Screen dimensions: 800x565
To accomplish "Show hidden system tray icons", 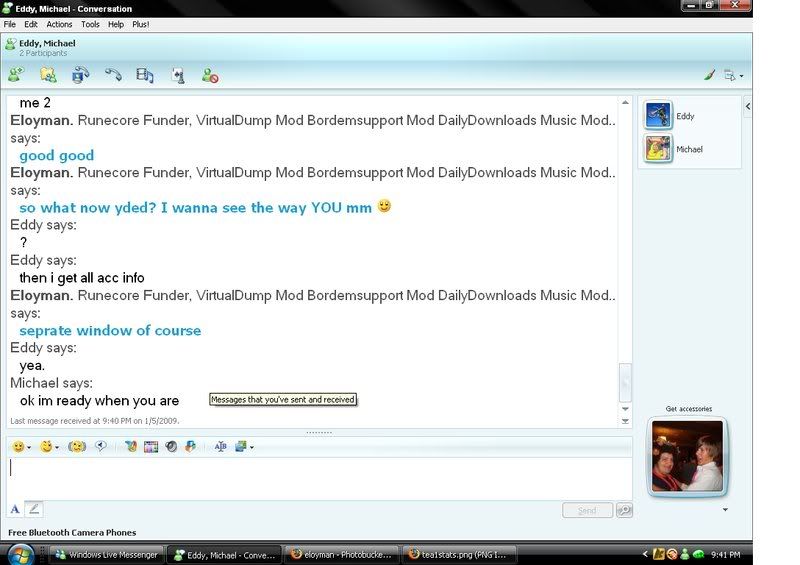I will click(645, 554).
